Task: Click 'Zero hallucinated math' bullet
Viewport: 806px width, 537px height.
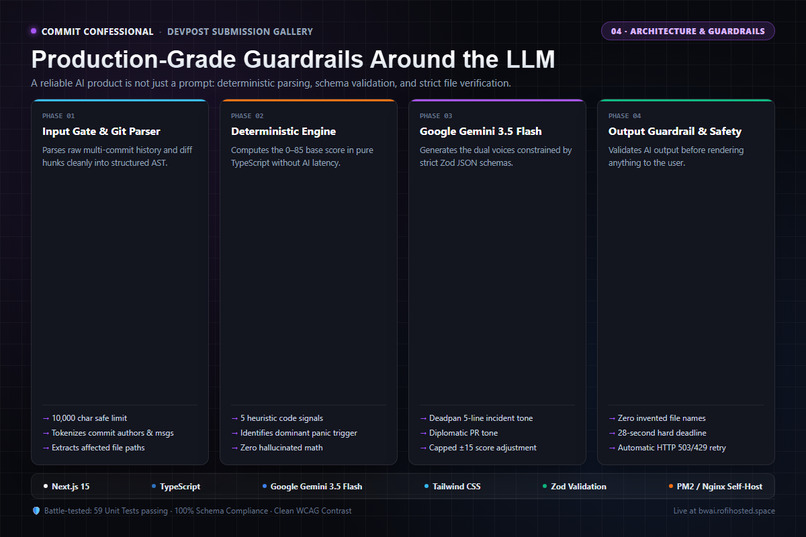Action: [x=277, y=448]
